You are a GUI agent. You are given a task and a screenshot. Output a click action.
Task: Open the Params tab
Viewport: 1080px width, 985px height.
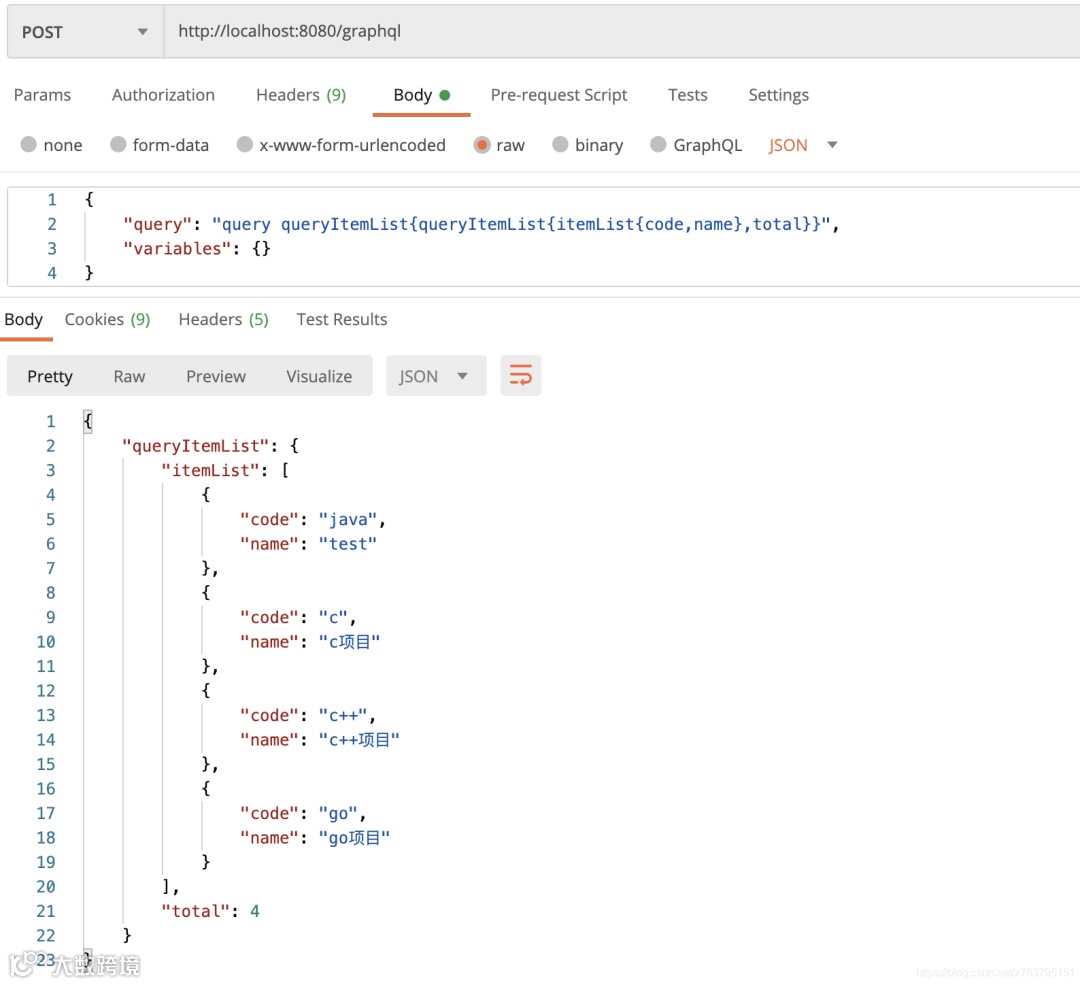42,95
